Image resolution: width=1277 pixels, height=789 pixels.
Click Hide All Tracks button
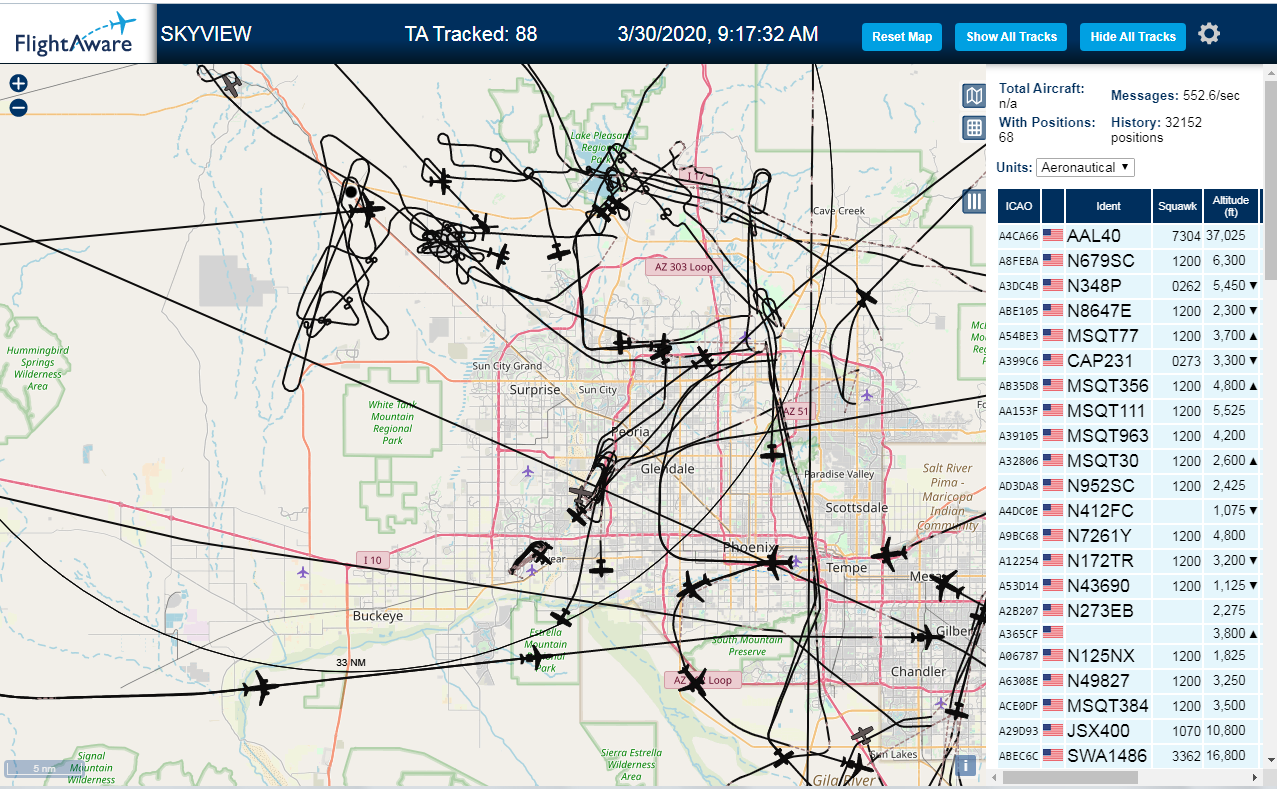pos(1133,37)
